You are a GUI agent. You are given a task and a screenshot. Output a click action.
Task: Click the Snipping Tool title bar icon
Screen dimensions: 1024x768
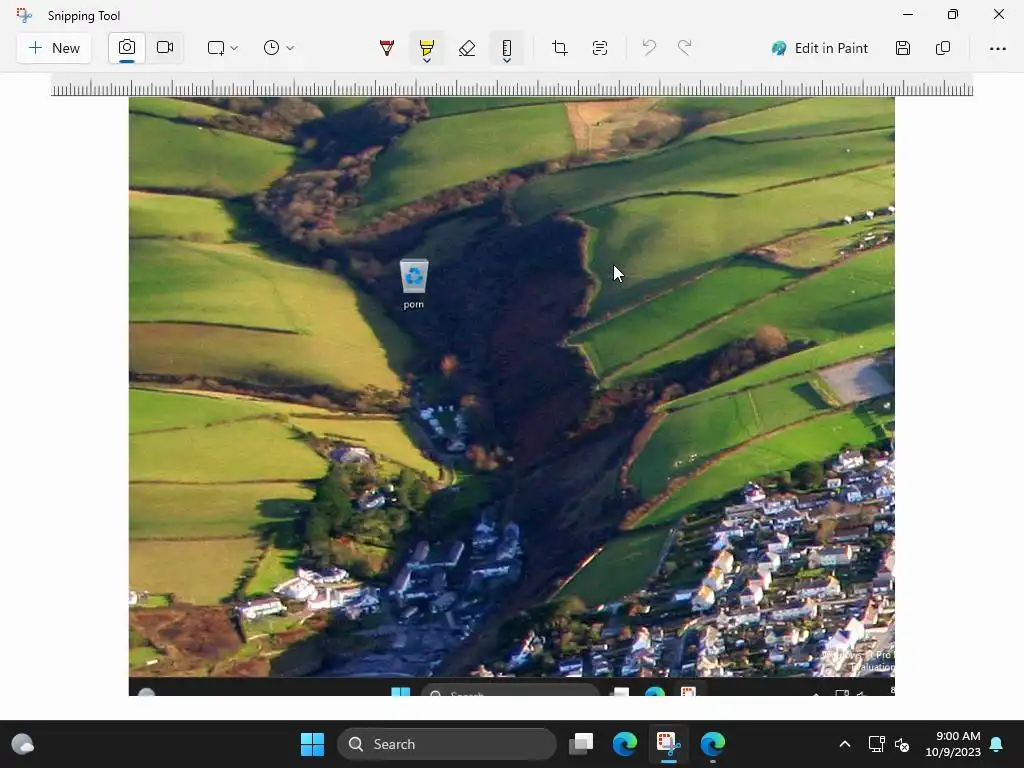tap(24, 15)
